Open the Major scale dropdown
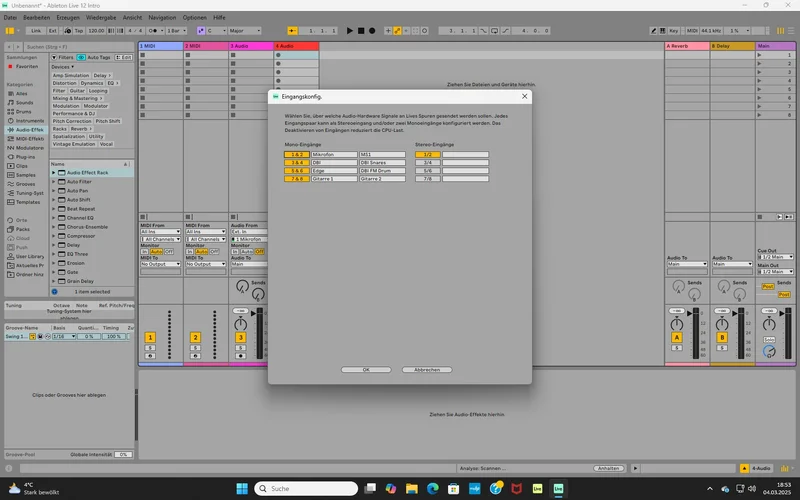The image size is (800, 500). click(x=245, y=31)
